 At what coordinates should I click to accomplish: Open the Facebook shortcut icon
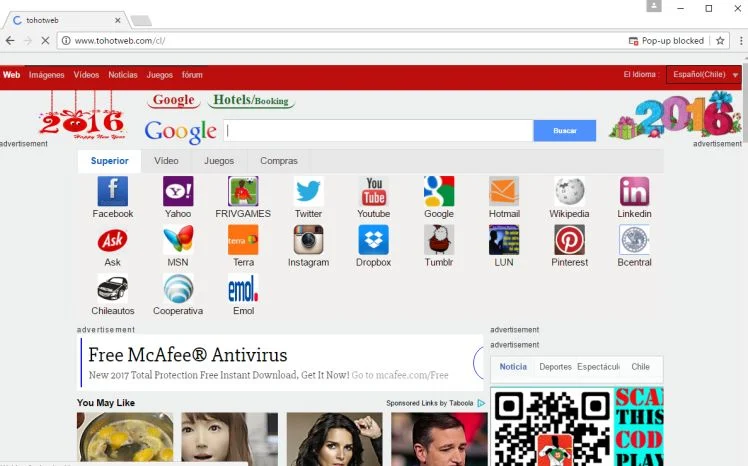pyautogui.click(x=113, y=191)
